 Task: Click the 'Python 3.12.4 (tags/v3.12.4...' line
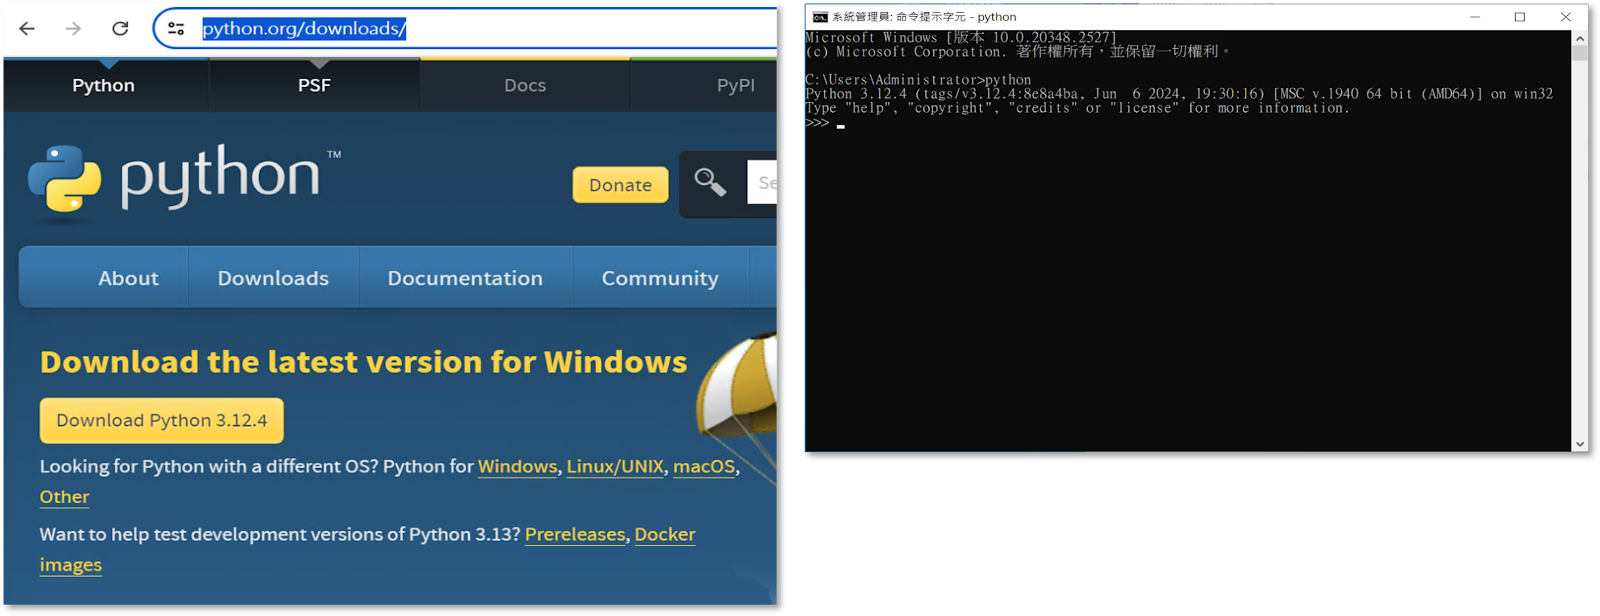click(x=1180, y=94)
